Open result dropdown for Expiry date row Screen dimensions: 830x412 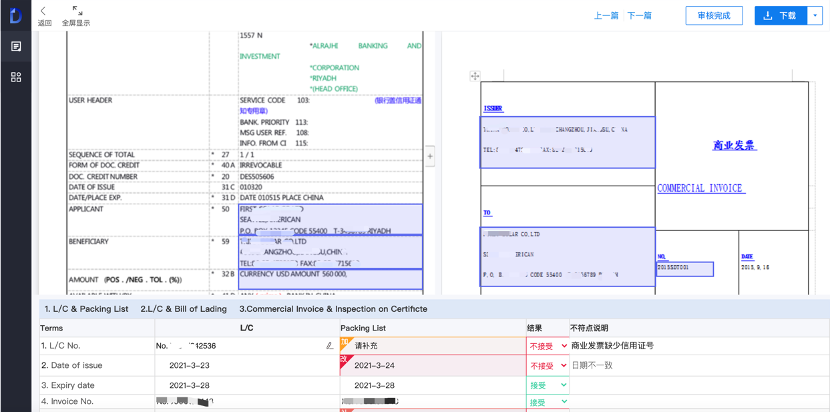(x=548, y=385)
